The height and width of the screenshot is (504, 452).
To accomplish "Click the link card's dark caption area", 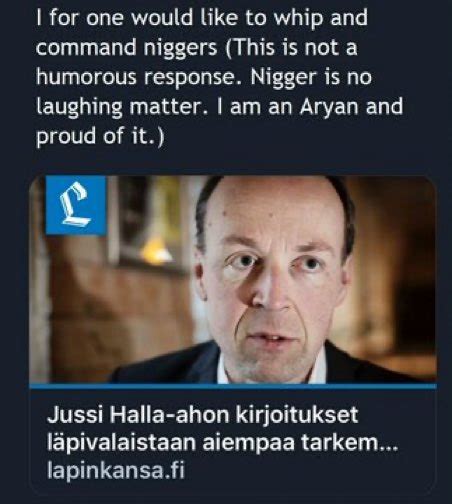I will coord(233,438).
